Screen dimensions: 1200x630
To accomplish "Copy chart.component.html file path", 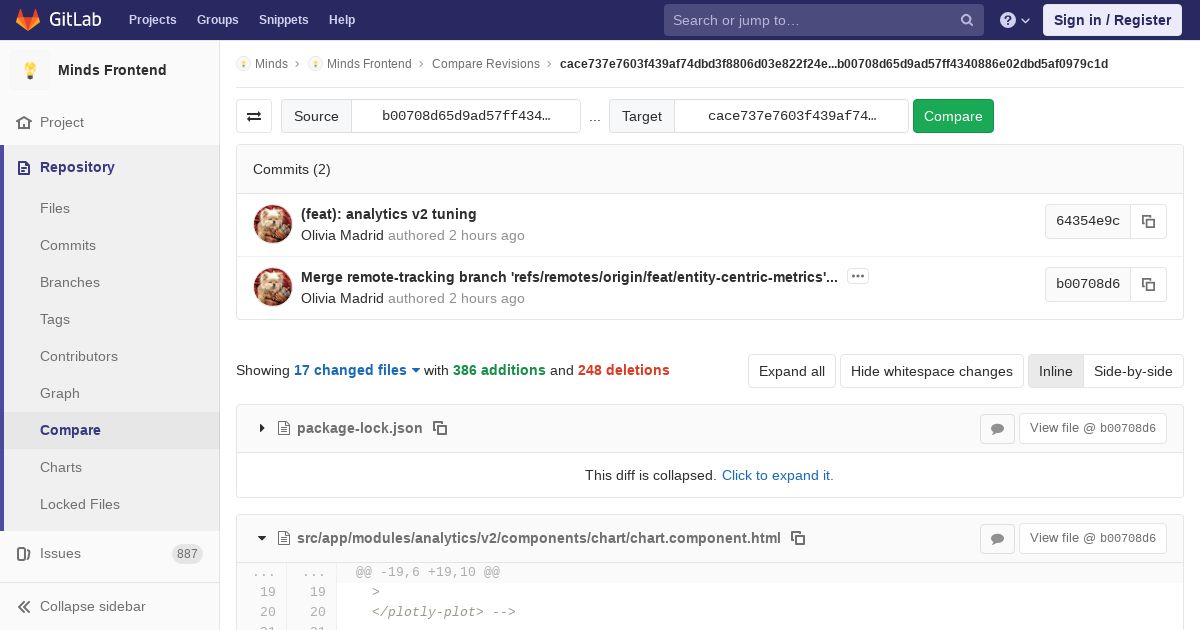I will click(x=798, y=538).
